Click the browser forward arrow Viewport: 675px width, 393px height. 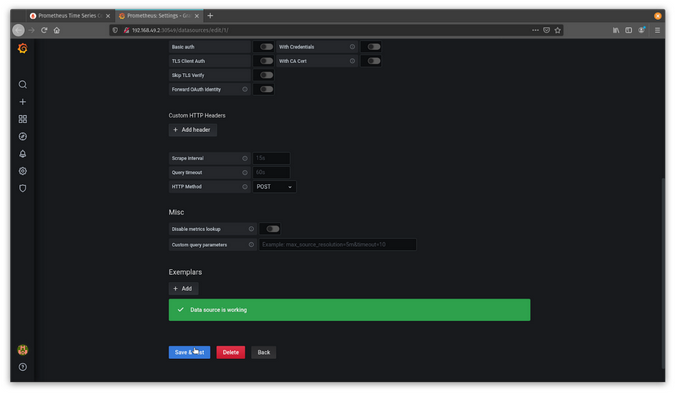click(x=31, y=30)
